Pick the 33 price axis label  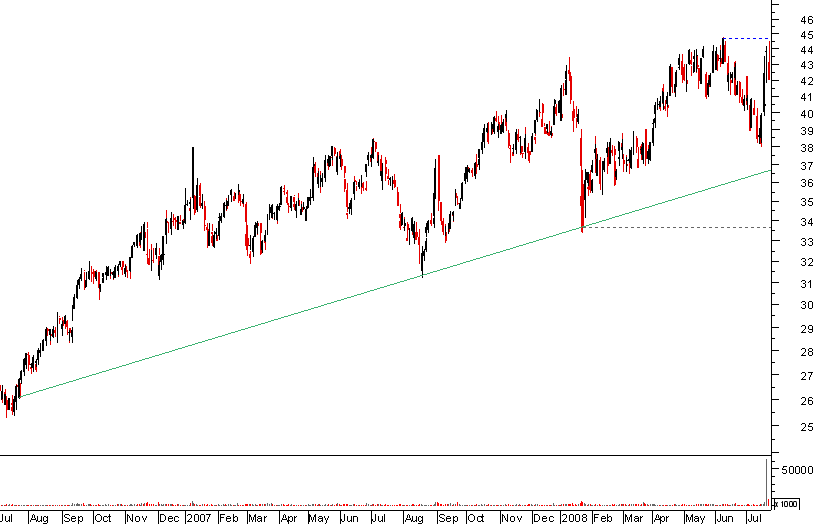tap(807, 242)
